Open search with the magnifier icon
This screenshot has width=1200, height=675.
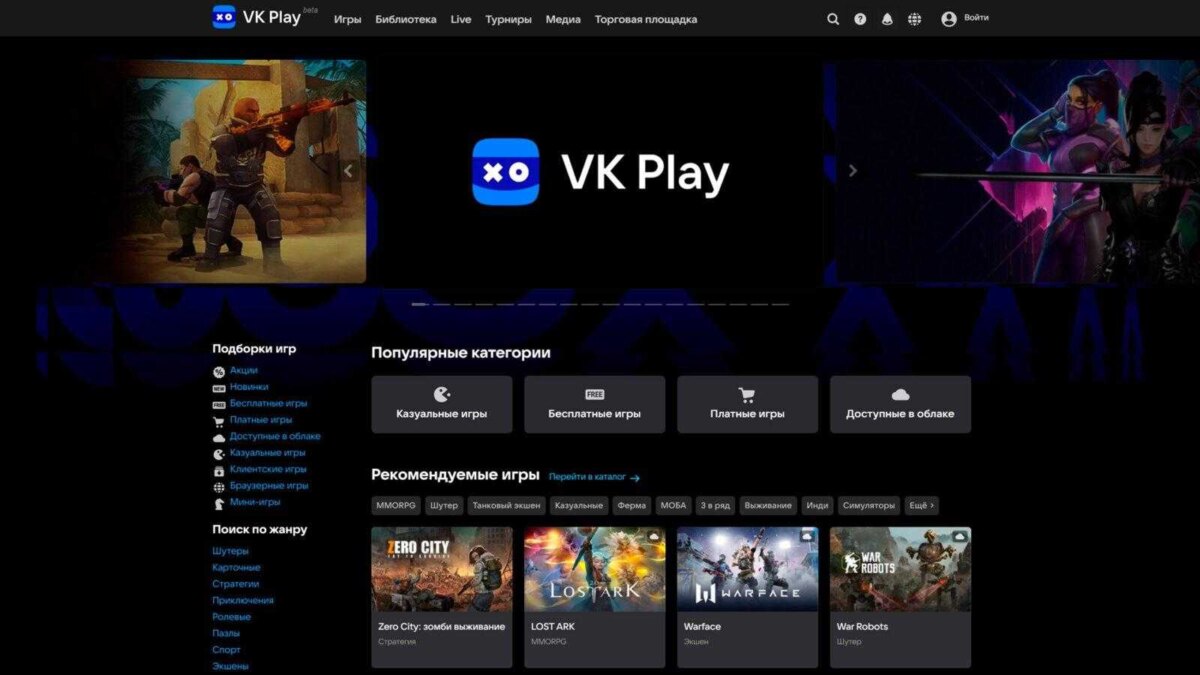[x=833, y=18]
